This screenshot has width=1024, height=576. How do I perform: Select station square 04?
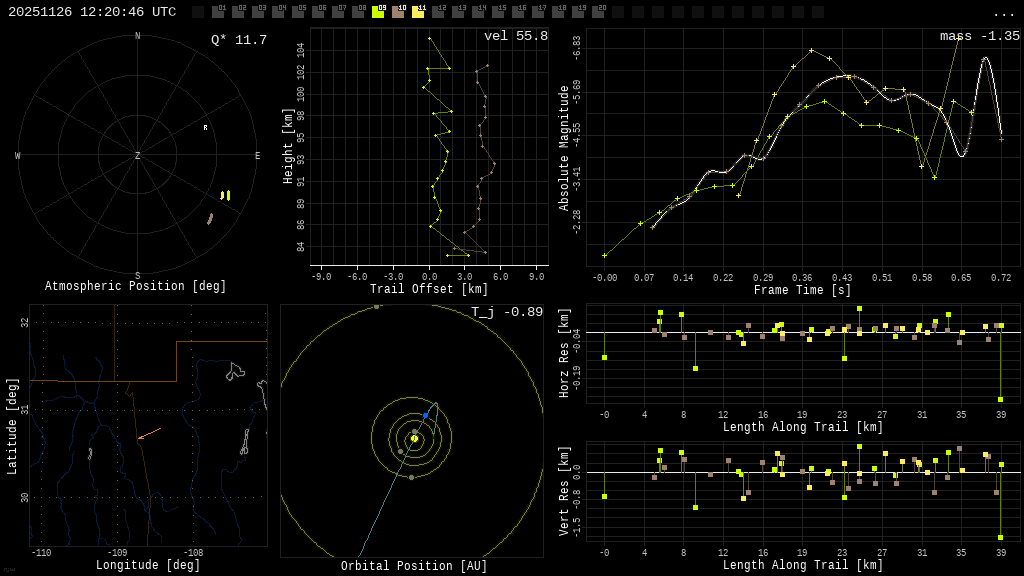(x=278, y=12)
